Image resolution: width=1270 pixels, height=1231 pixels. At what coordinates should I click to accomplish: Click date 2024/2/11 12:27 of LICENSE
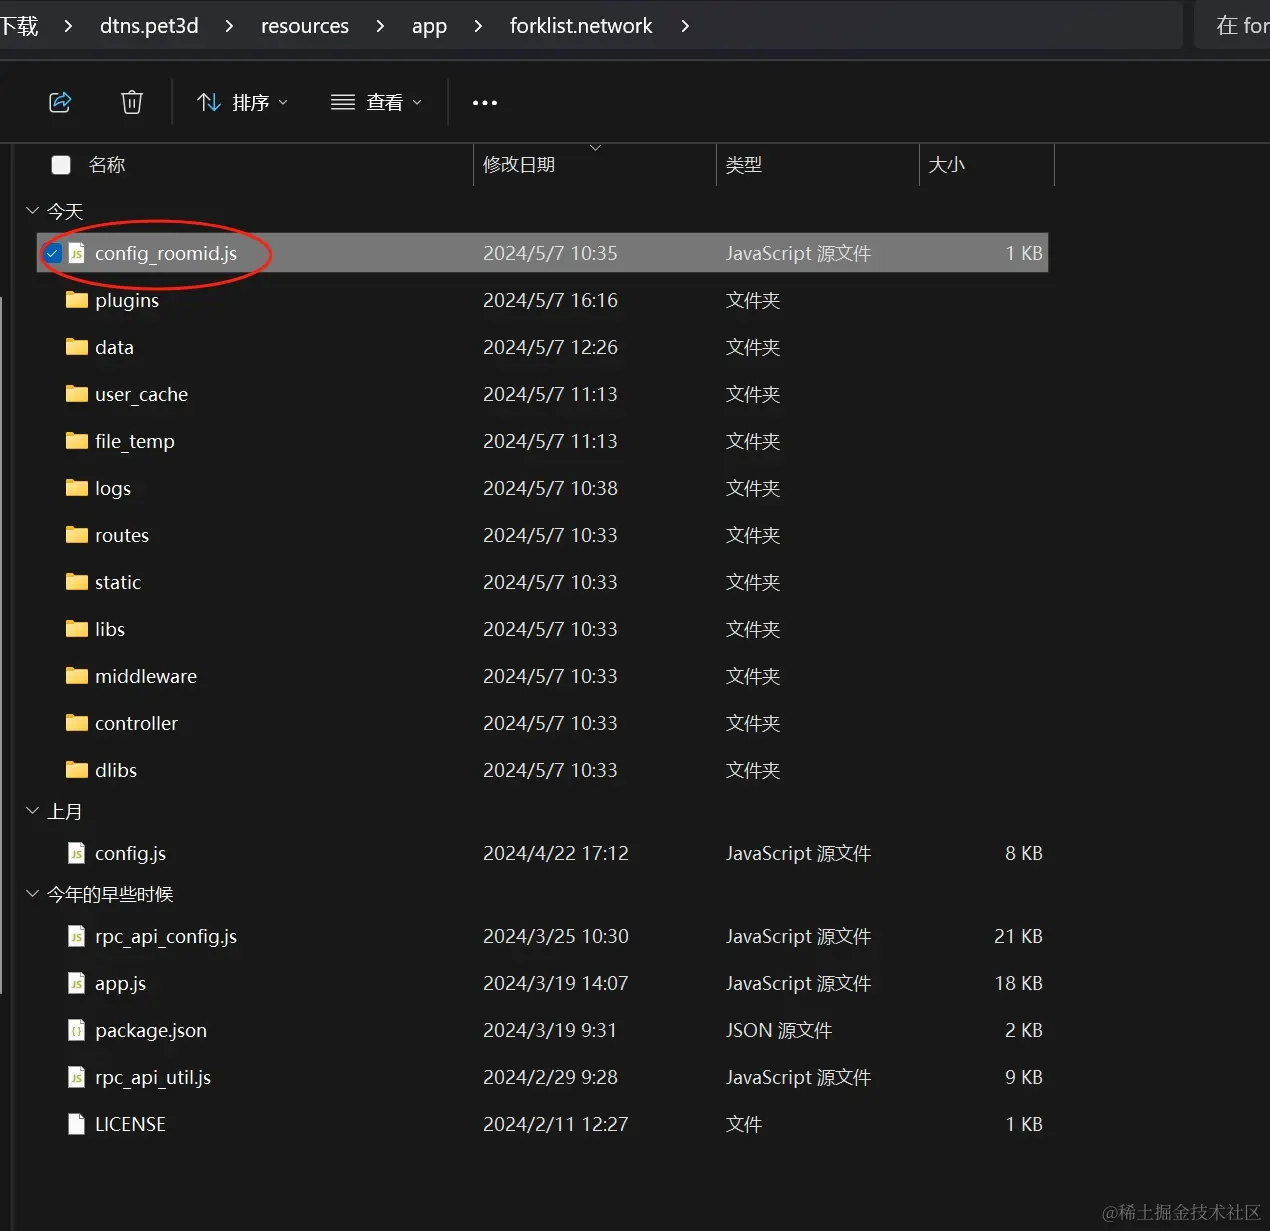point(556,1124)
